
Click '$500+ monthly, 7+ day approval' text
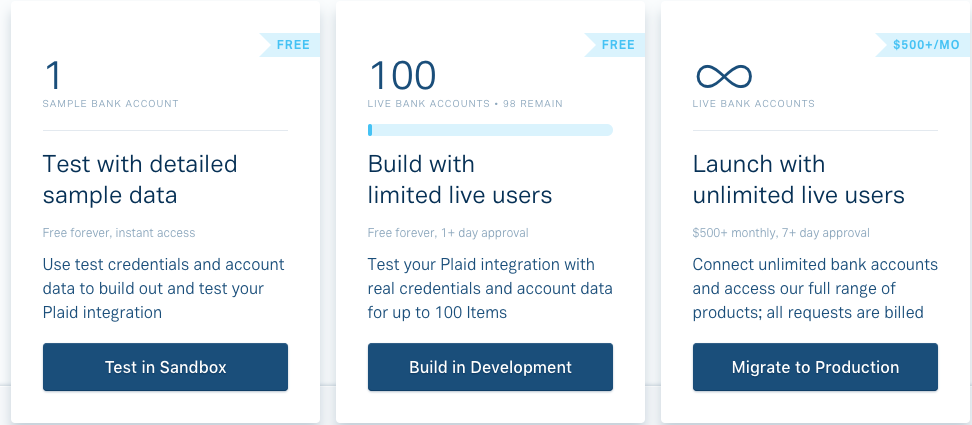pos(781,233)
